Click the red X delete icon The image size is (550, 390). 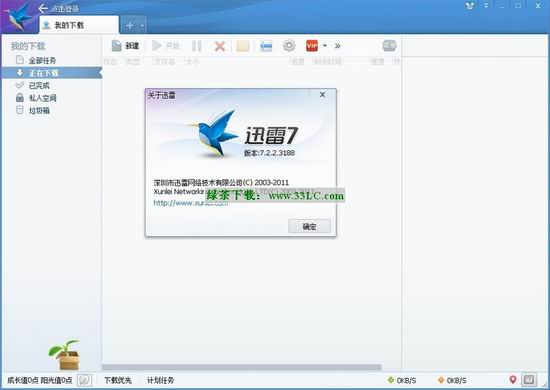coord(220,46)
